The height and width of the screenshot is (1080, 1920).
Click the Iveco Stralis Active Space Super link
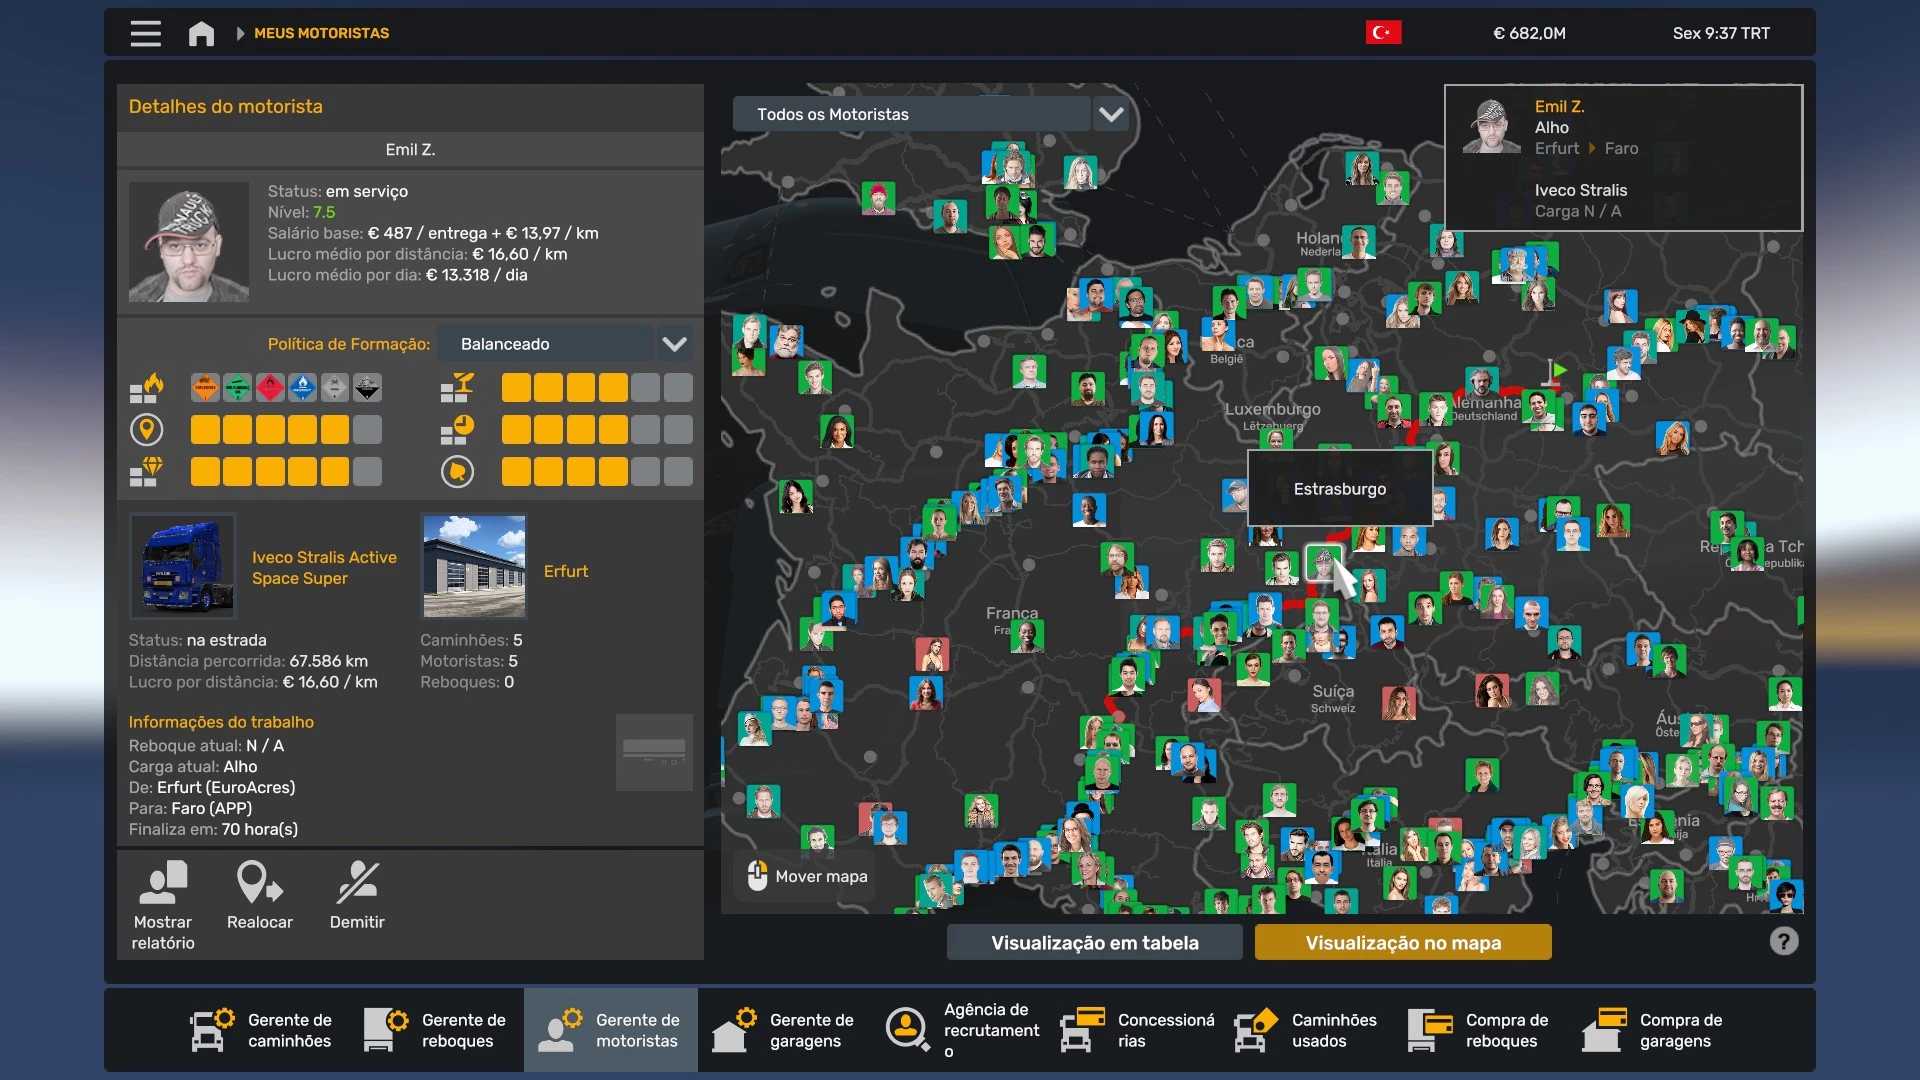point(324,568)
